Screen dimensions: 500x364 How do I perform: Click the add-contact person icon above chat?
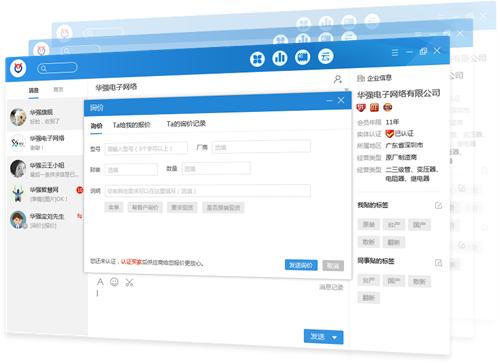338,79
